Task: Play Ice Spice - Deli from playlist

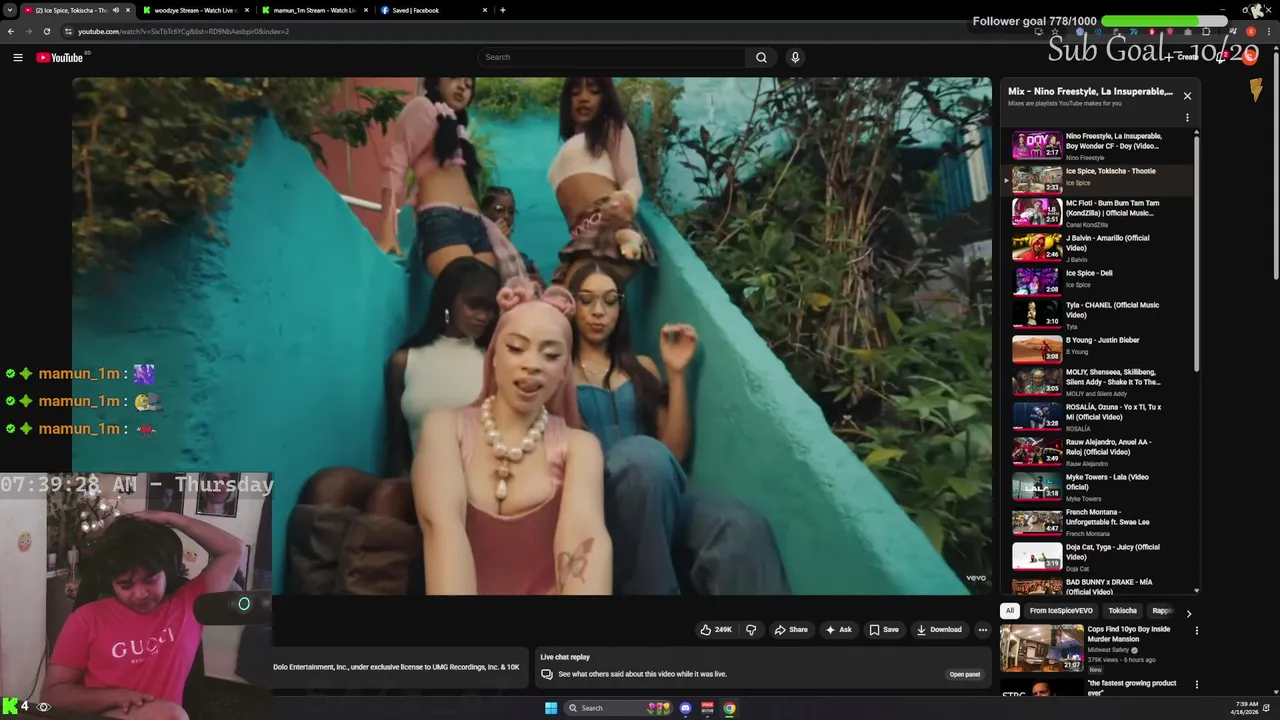Action: (1098, 281)
